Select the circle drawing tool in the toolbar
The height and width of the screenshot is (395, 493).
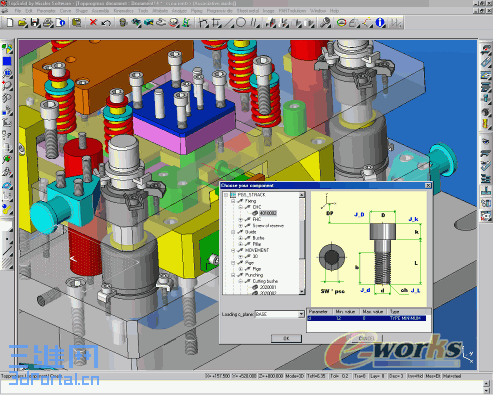coord(241,22)
